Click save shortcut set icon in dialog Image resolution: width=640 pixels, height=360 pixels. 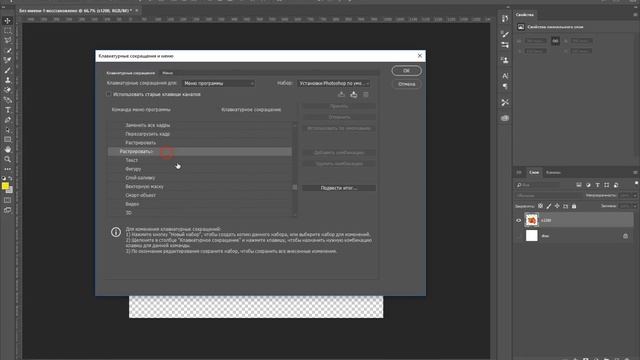point(341,95)
